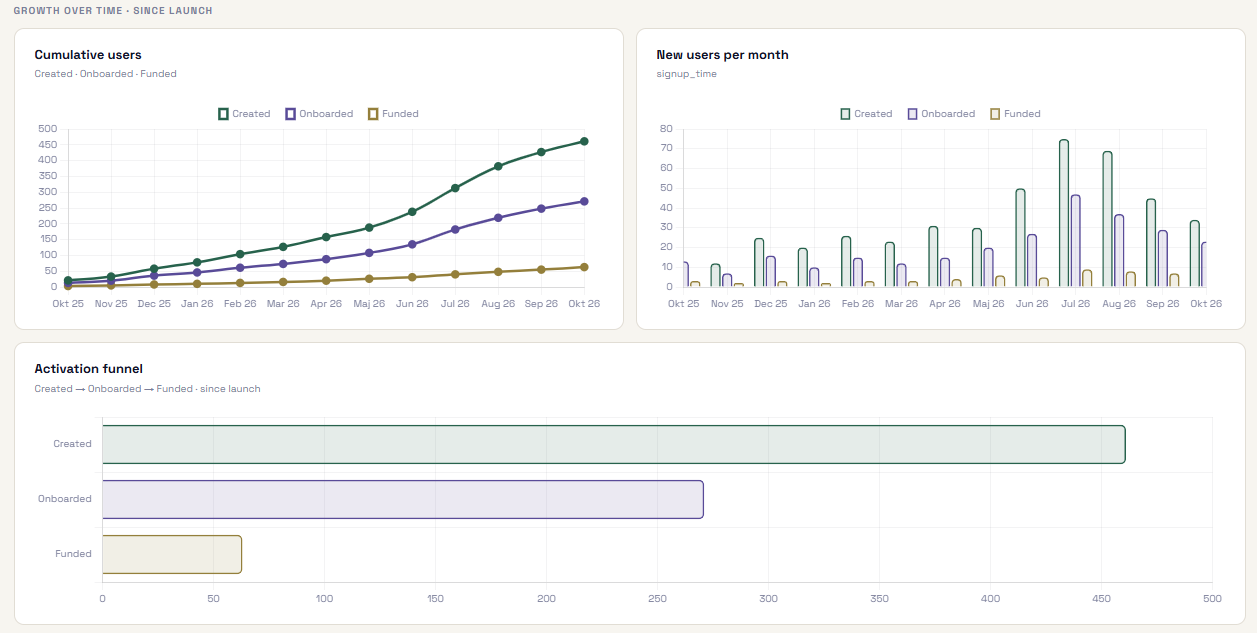Click the Onboarded funnel bar

[402, 499]
